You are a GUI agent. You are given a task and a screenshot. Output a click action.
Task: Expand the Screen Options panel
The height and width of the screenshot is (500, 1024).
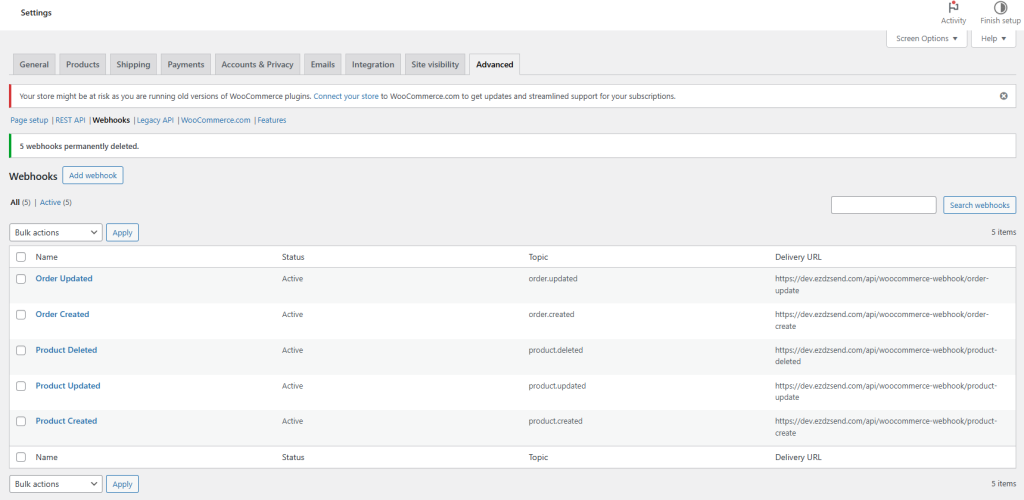point(927,38)
